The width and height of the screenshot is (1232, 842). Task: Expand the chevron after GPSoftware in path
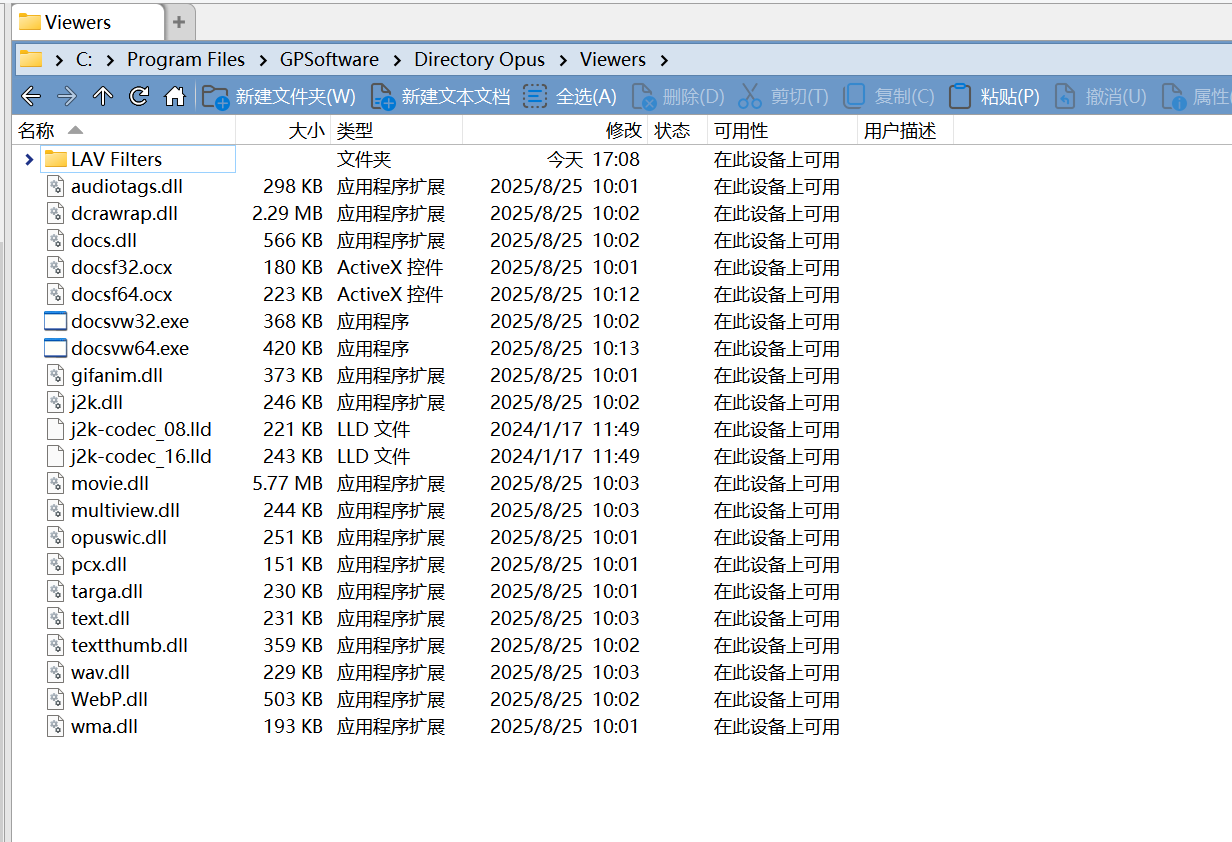(397, 60)
